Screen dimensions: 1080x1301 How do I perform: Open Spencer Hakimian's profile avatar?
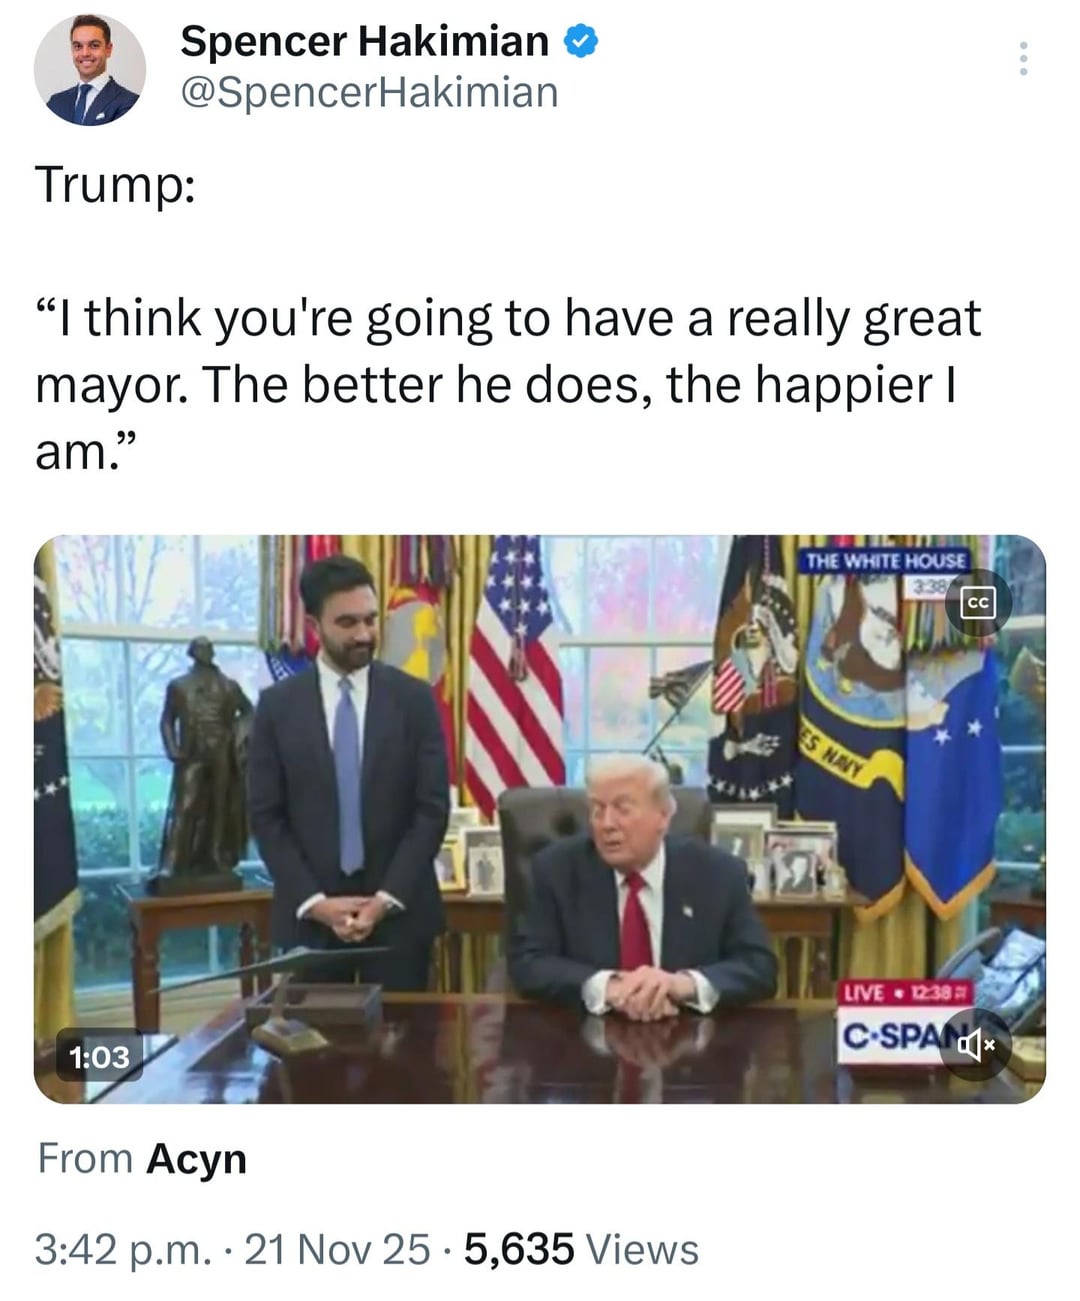pyautogui.click(x=90, y=70)
